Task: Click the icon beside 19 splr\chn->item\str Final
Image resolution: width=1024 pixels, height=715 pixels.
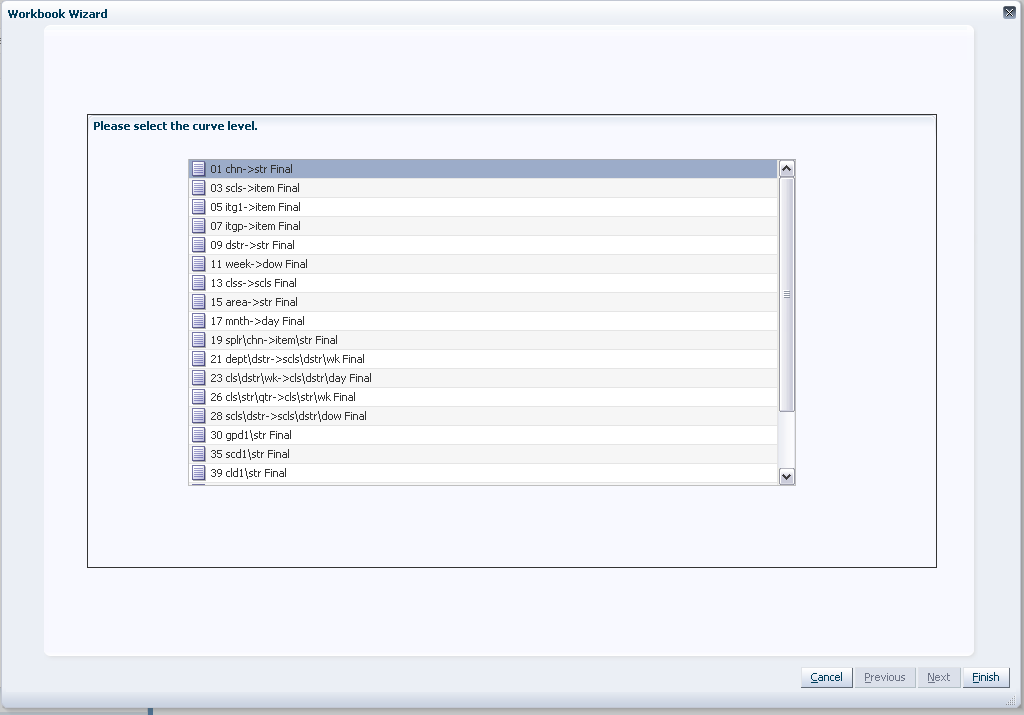Action: coord(199,339)
